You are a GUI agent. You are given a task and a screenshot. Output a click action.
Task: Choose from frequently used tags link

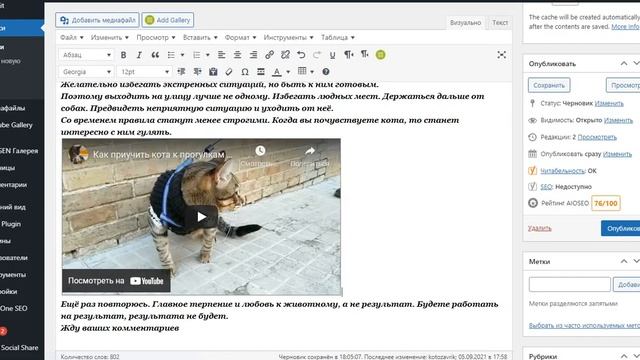click(x=584, y=325)
